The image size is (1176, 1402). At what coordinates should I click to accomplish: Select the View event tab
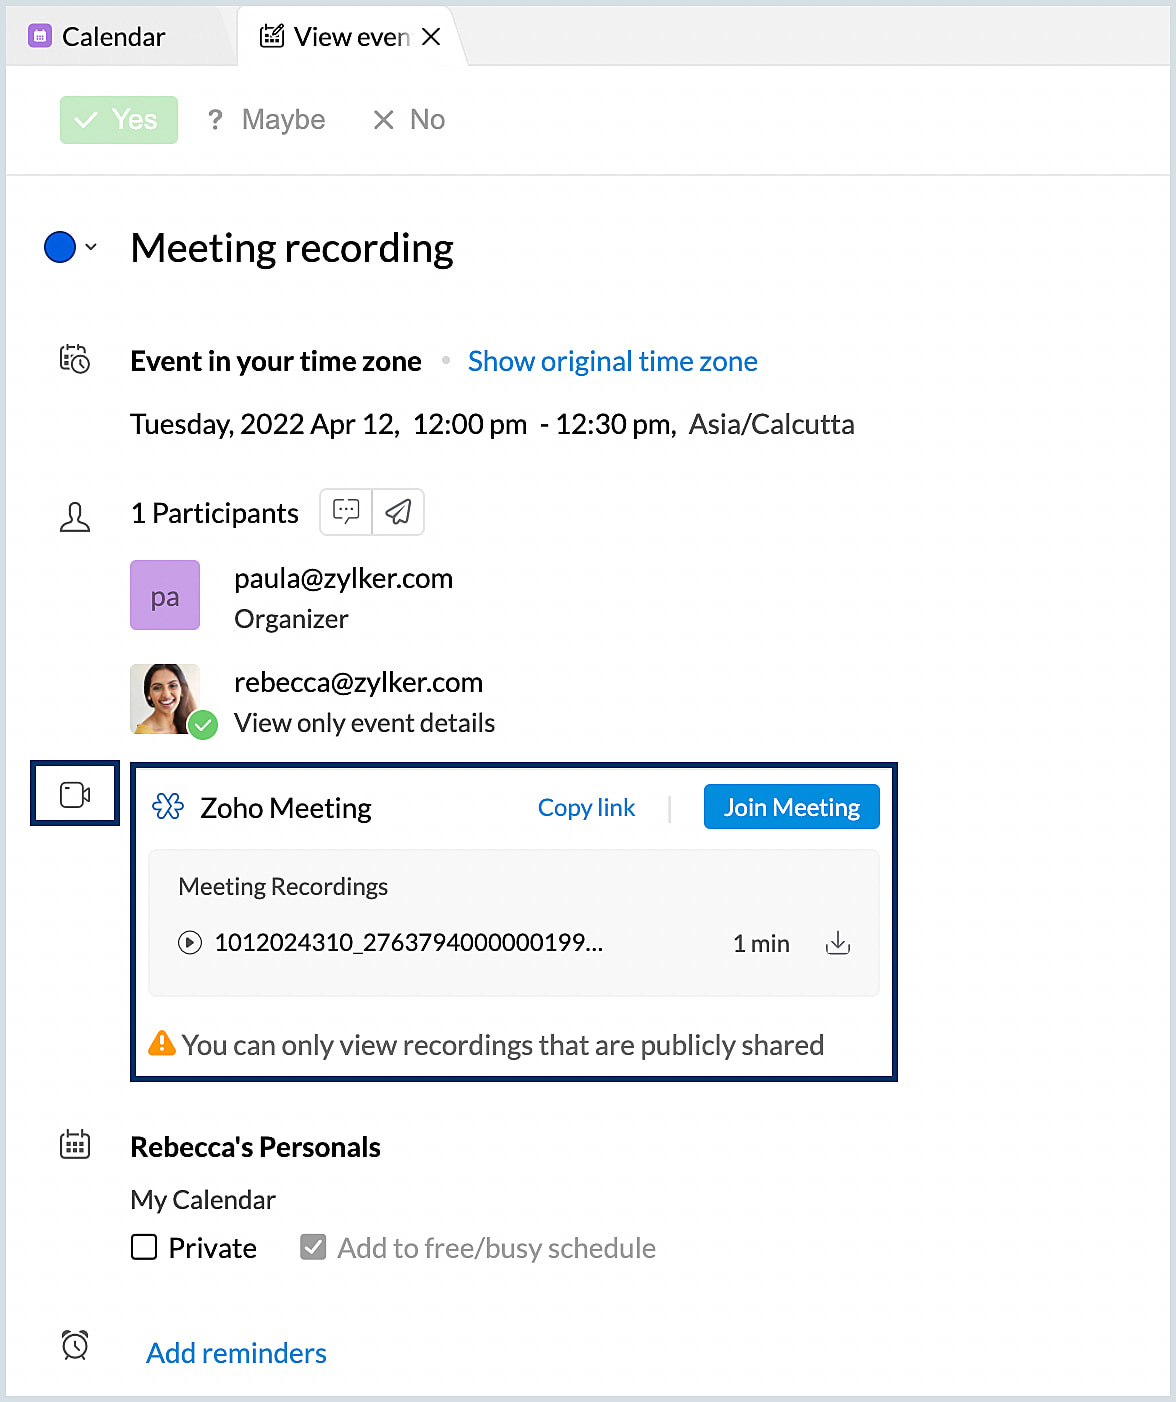coord(340,37)
